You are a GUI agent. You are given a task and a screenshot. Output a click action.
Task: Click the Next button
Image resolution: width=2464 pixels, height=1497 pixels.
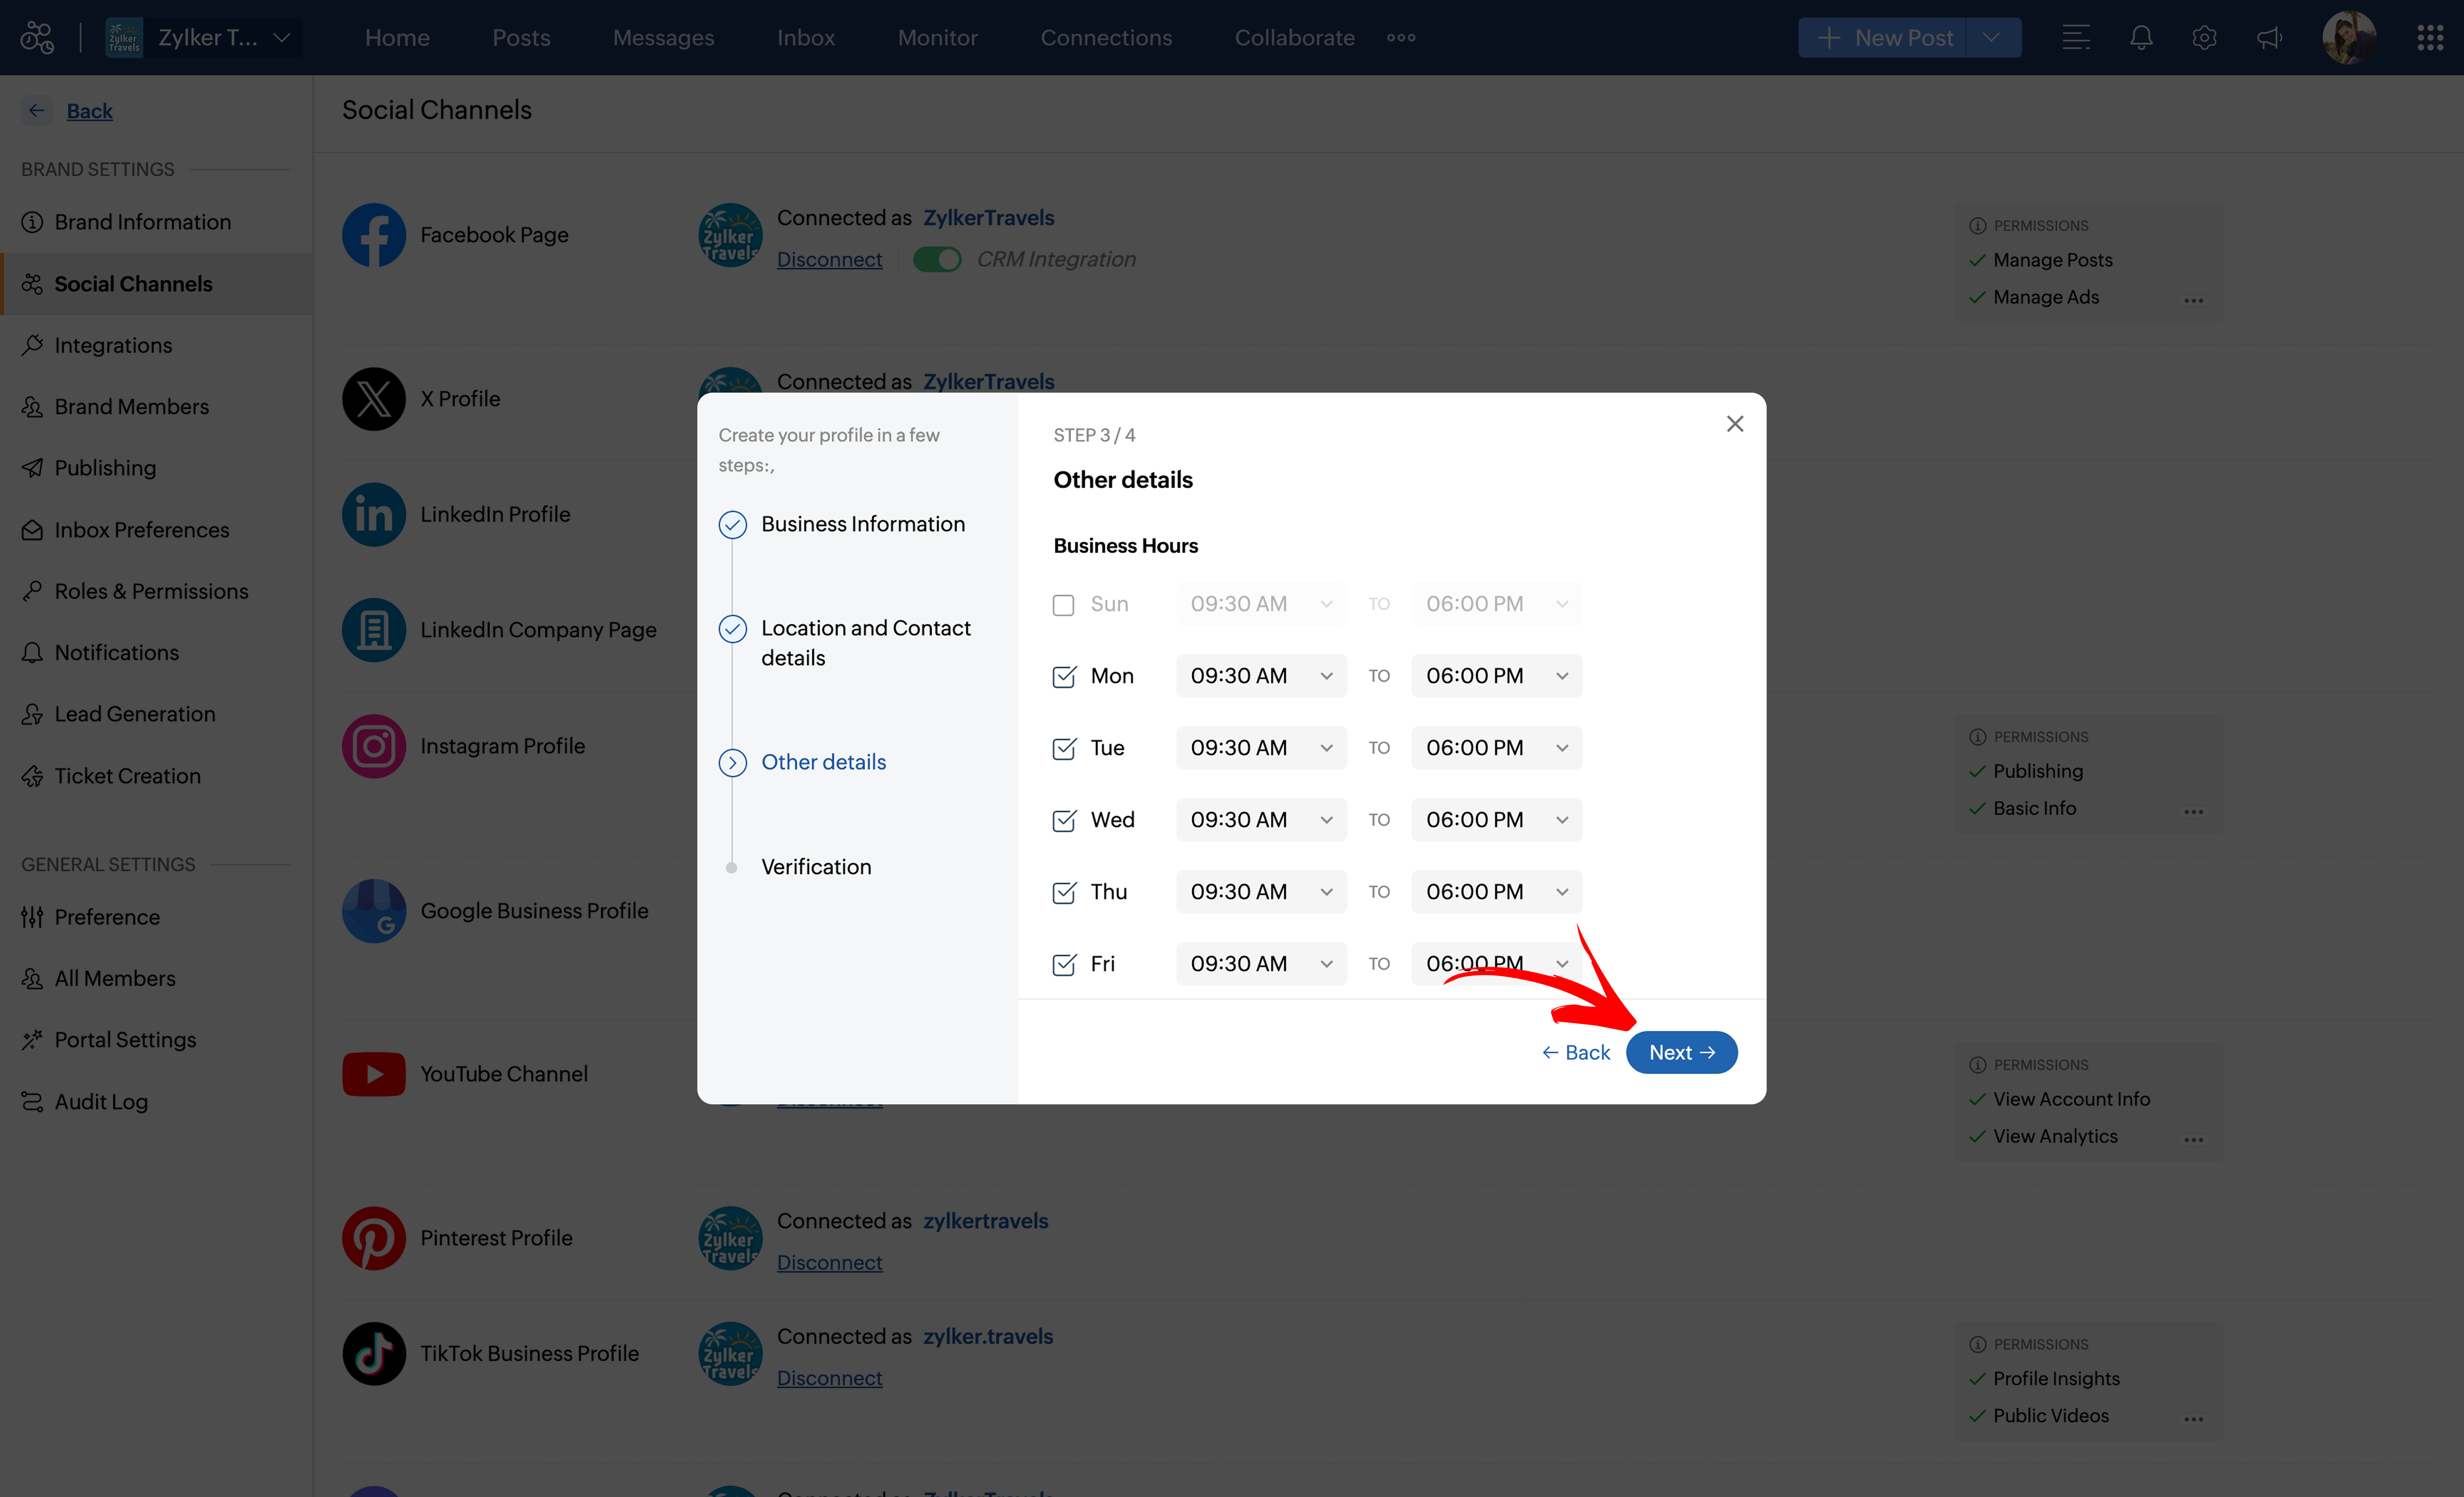[1681, 1053]
